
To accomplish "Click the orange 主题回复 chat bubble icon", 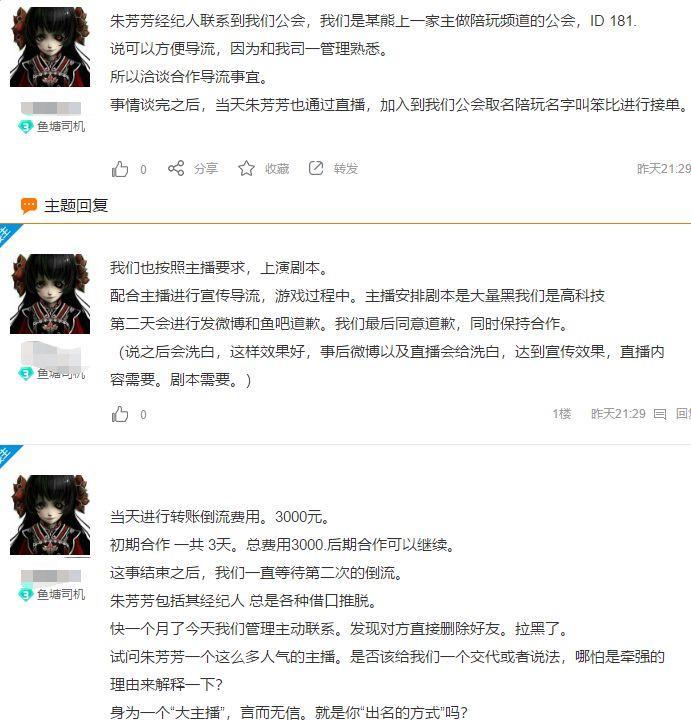I will point(29,205).
